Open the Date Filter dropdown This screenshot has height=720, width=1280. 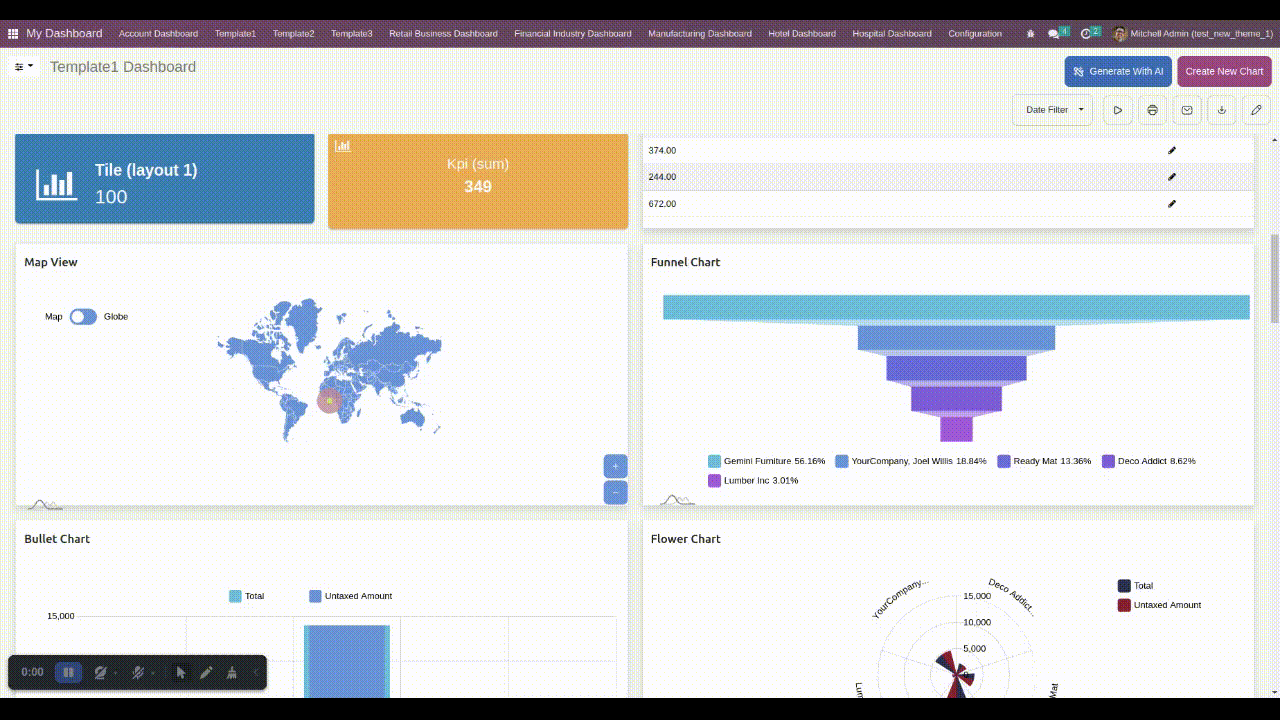click(x=1053, y=110)
